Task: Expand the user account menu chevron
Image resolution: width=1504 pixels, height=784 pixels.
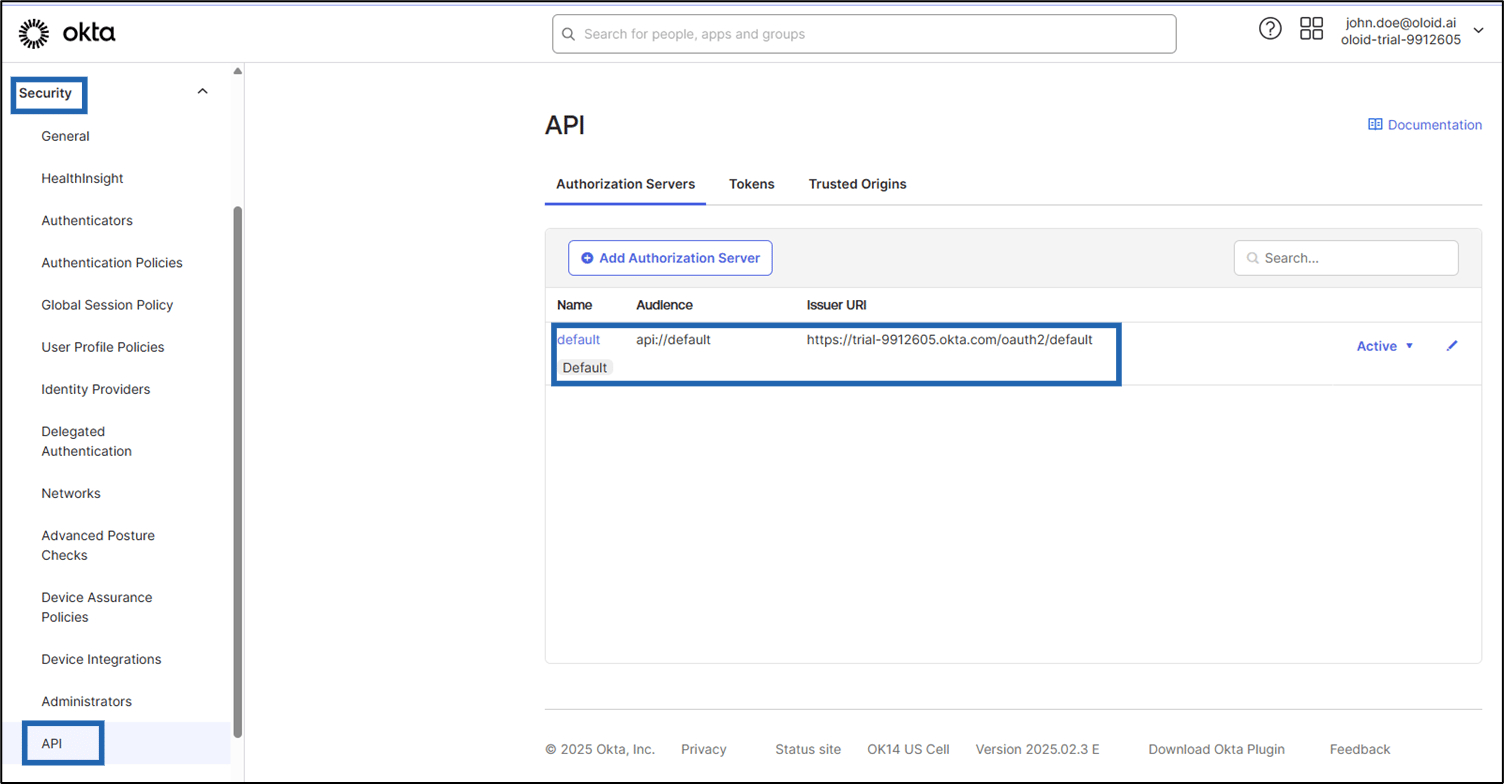Action: [1479, 30]
